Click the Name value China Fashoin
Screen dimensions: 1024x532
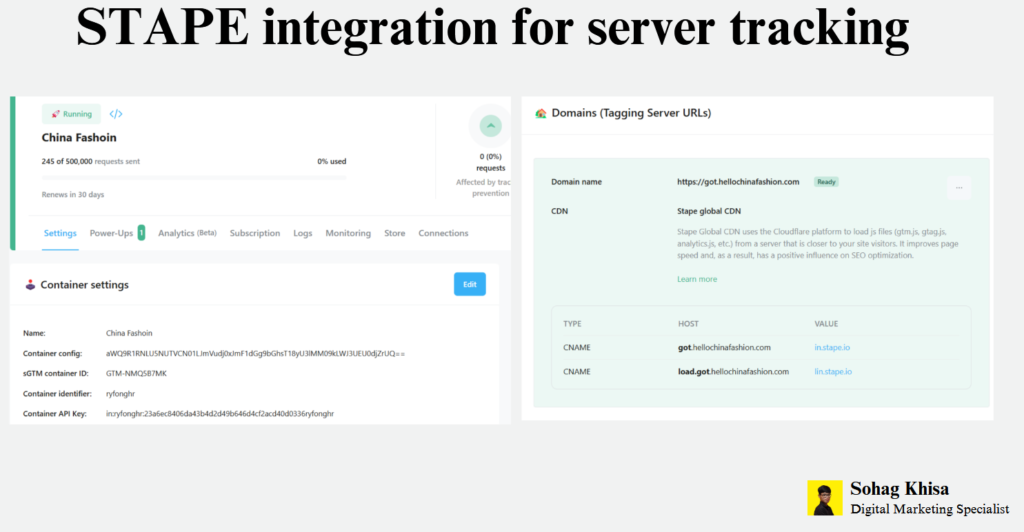point(129,333)
